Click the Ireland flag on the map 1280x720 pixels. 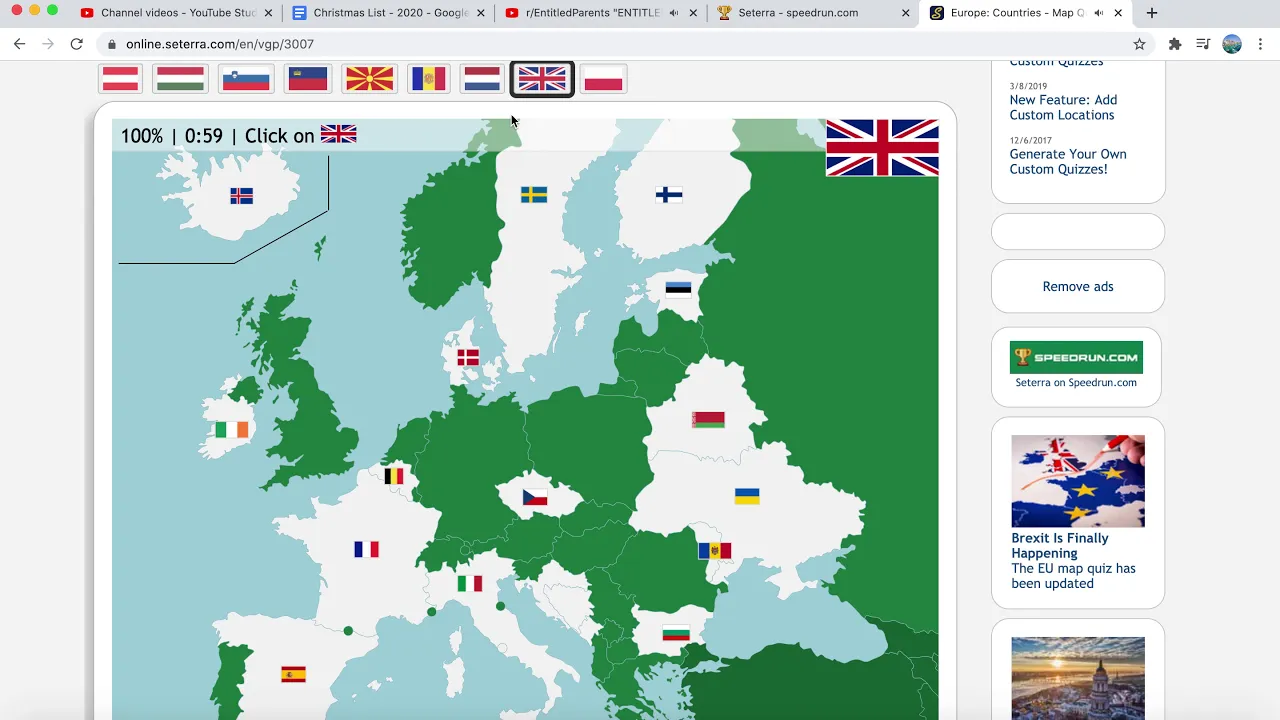(232, 430)
